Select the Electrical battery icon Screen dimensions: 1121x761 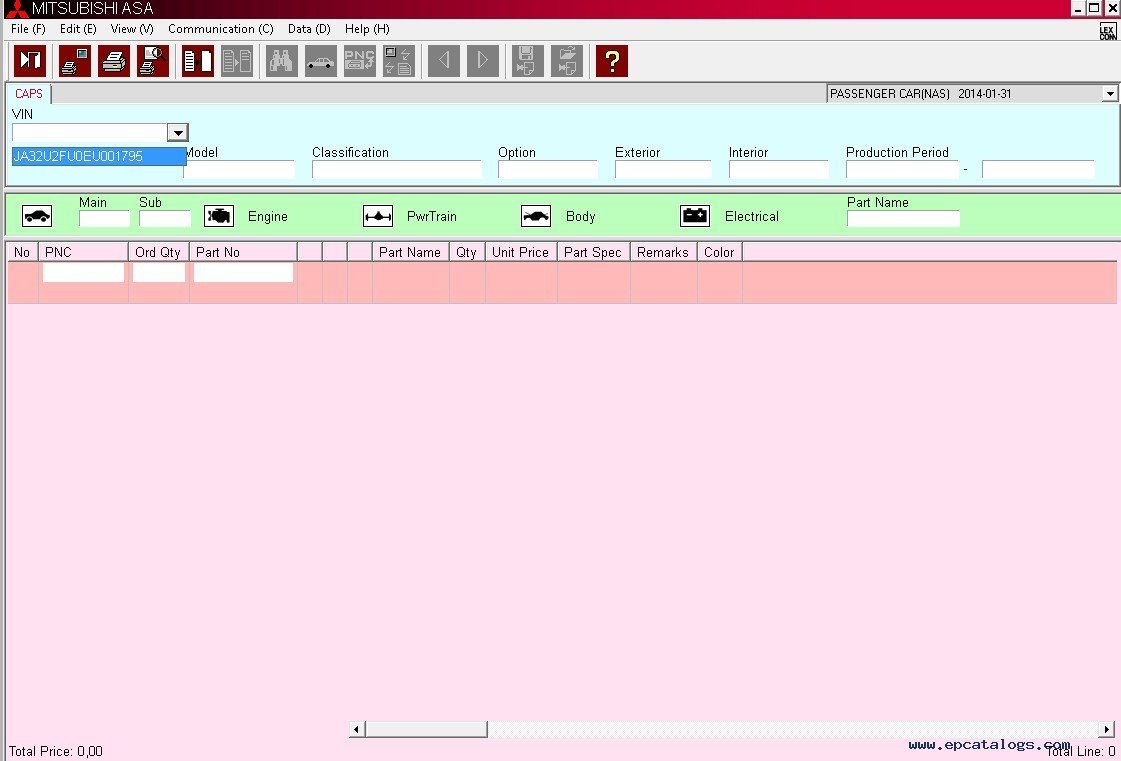point(695,216)
